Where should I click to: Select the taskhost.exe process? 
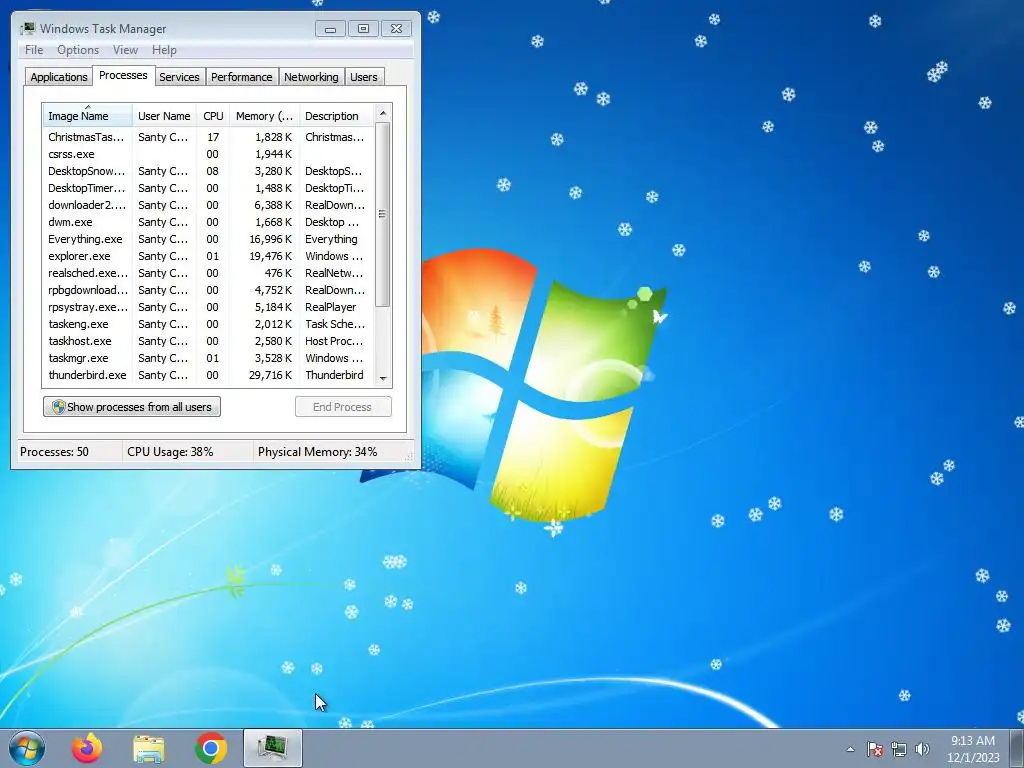coord(208,341)
